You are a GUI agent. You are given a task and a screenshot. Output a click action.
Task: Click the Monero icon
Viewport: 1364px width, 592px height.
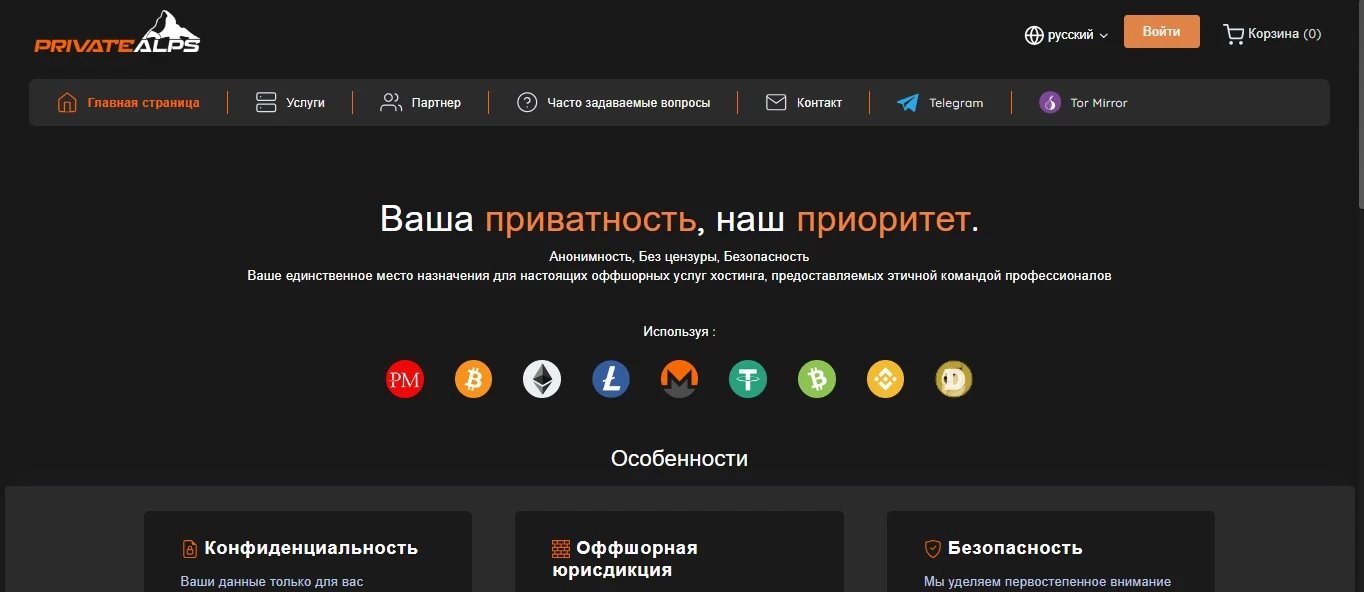pyautogui.click(x=679, y=379)
